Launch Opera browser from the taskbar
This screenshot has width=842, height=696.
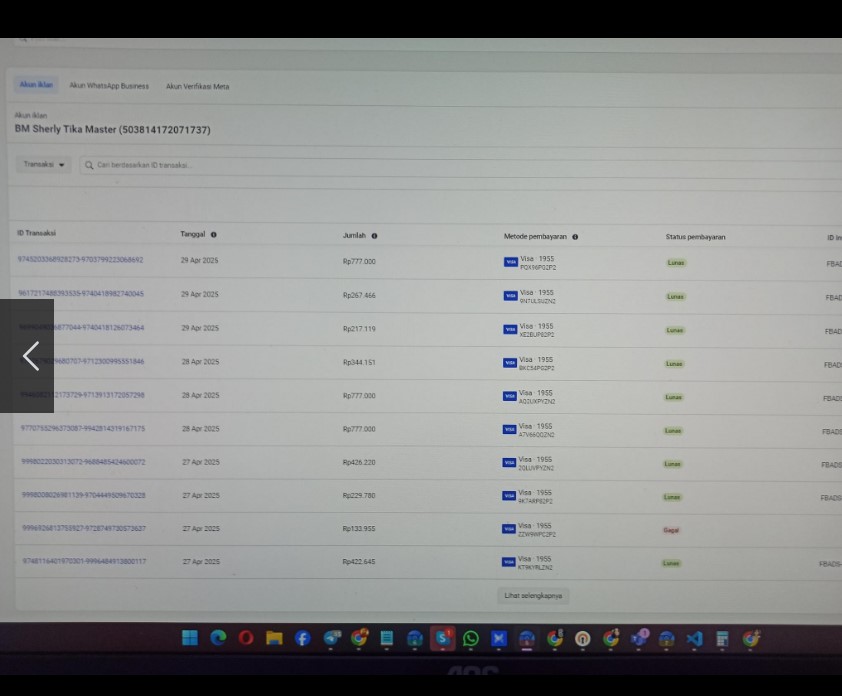tap(245, 638)
